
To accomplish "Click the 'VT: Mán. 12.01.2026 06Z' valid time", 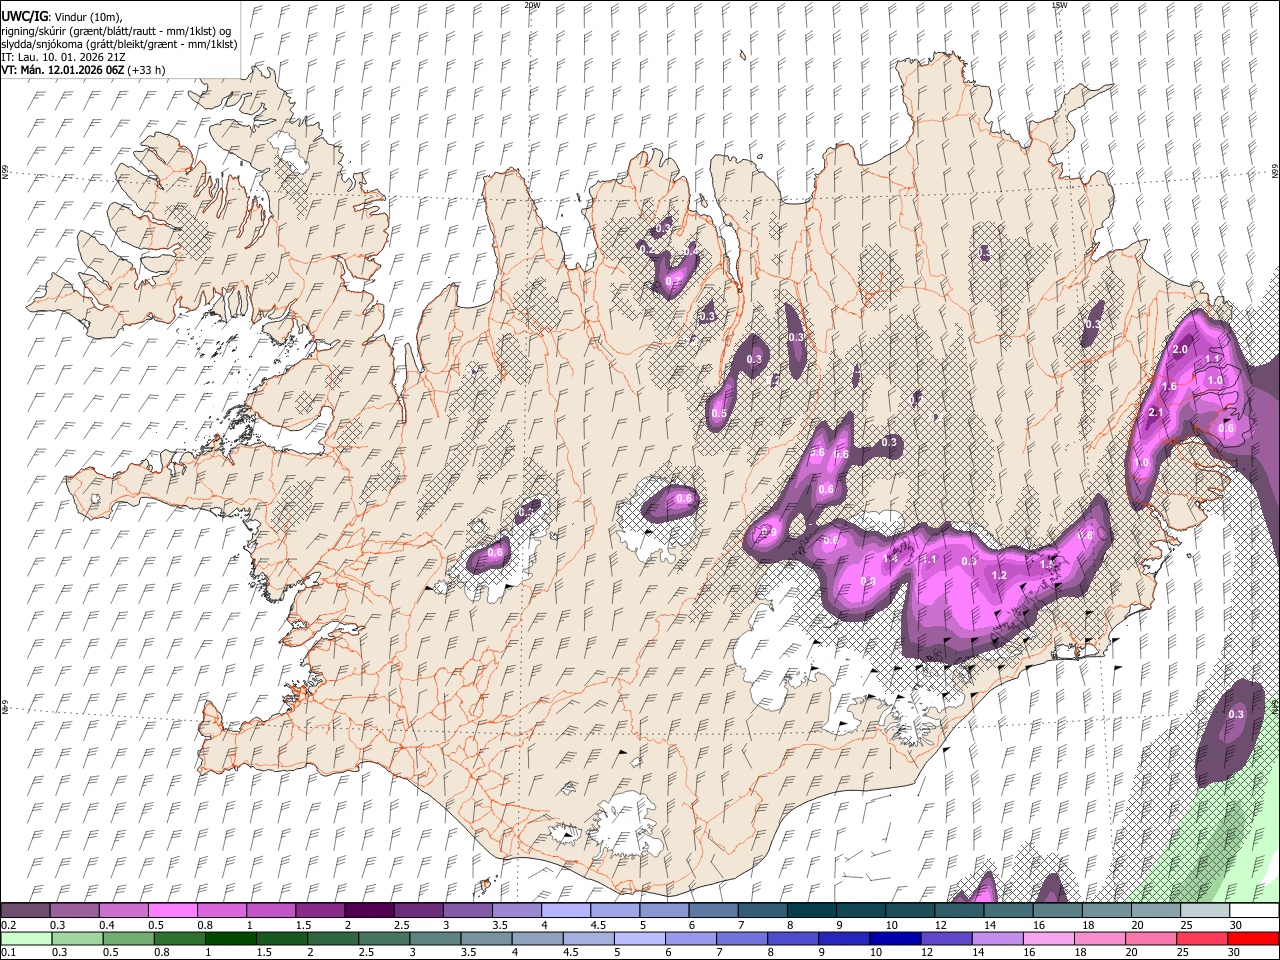I will pos(62,70).
